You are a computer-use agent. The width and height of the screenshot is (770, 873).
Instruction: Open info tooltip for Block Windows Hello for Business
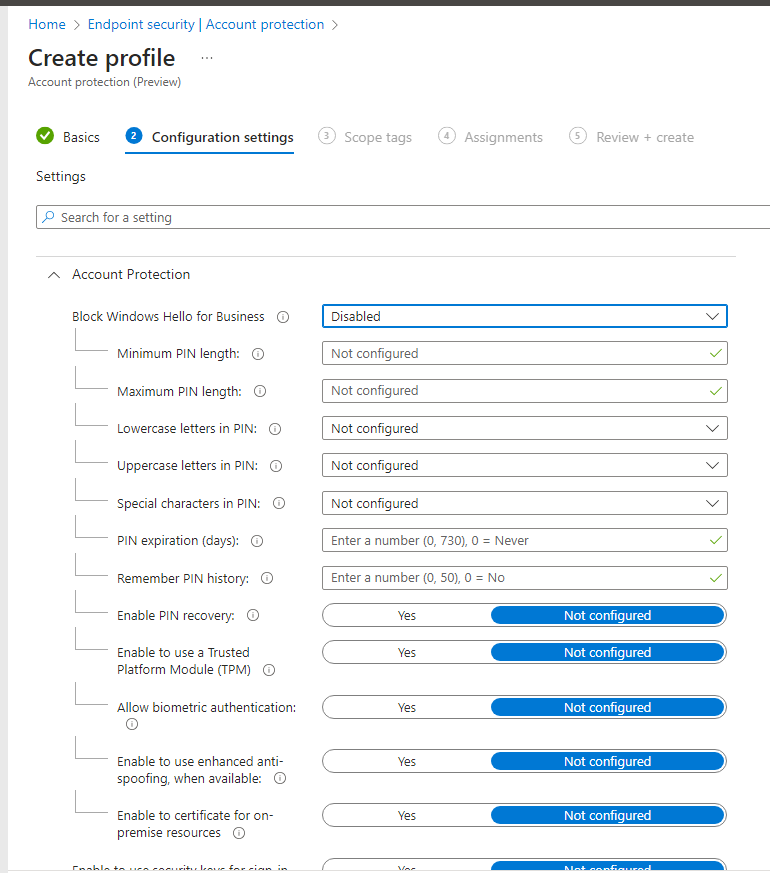(283, 317)
